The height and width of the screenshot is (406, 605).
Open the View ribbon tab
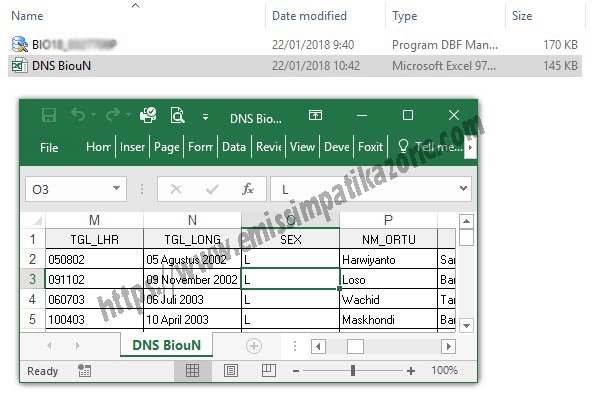click(302, 147)
